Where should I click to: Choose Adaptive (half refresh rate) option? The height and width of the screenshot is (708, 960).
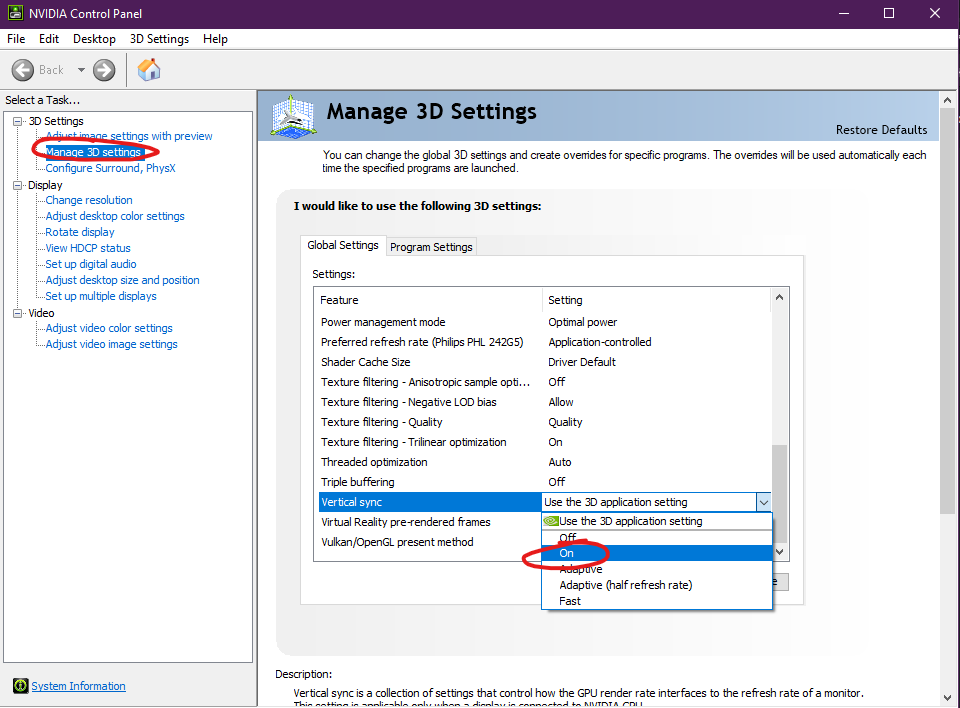click(625, 585)
